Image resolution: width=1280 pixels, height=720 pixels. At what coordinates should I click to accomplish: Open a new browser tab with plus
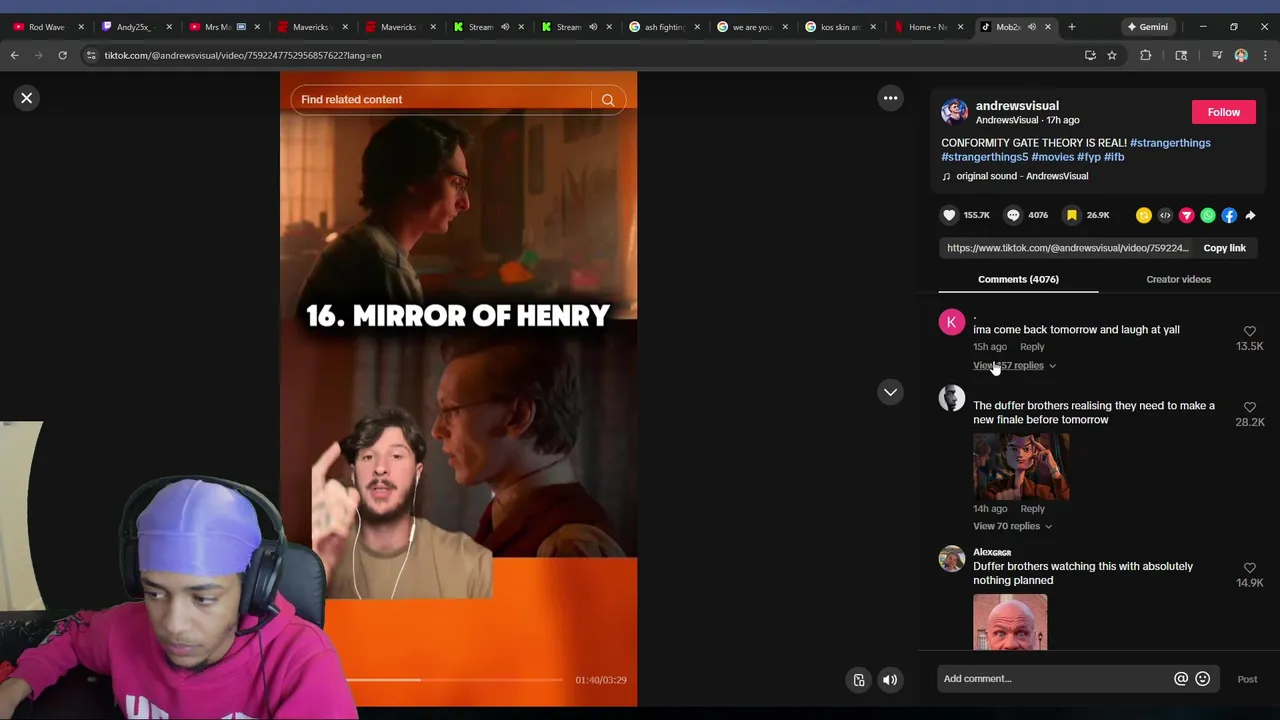click(1072, 27)
